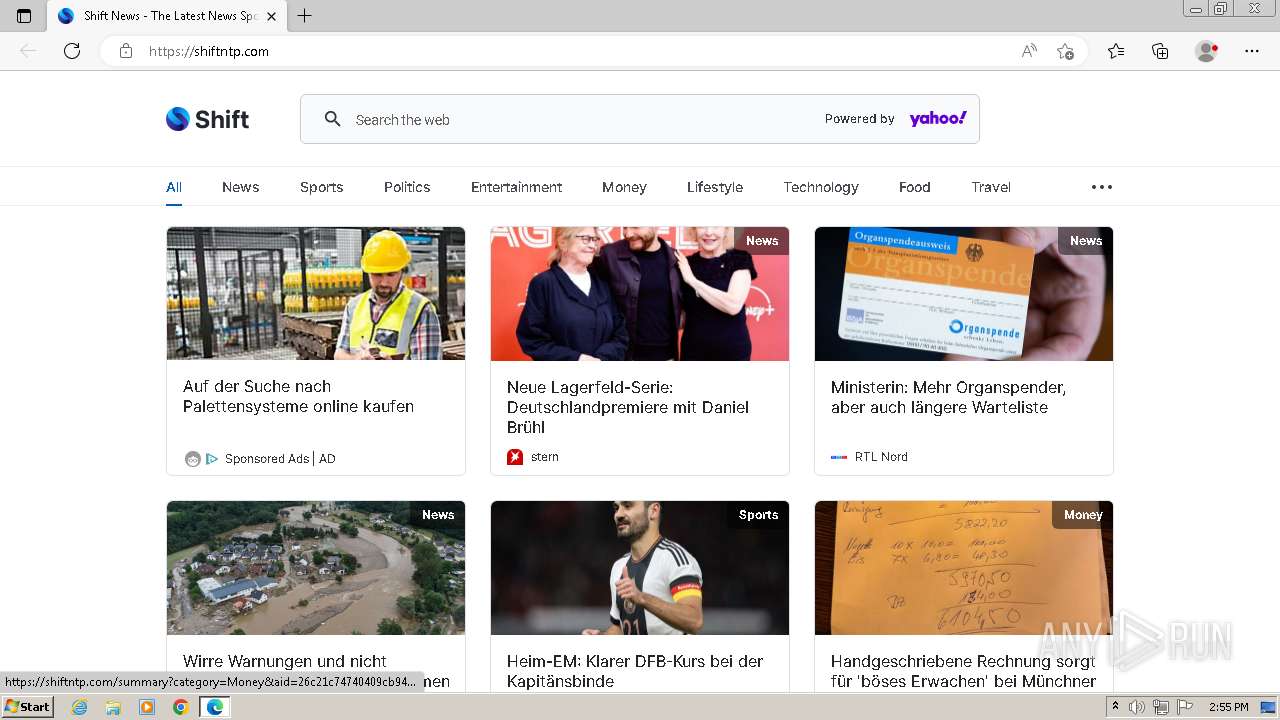Open the Politics category
The image size is (1280, 720).
407,187
